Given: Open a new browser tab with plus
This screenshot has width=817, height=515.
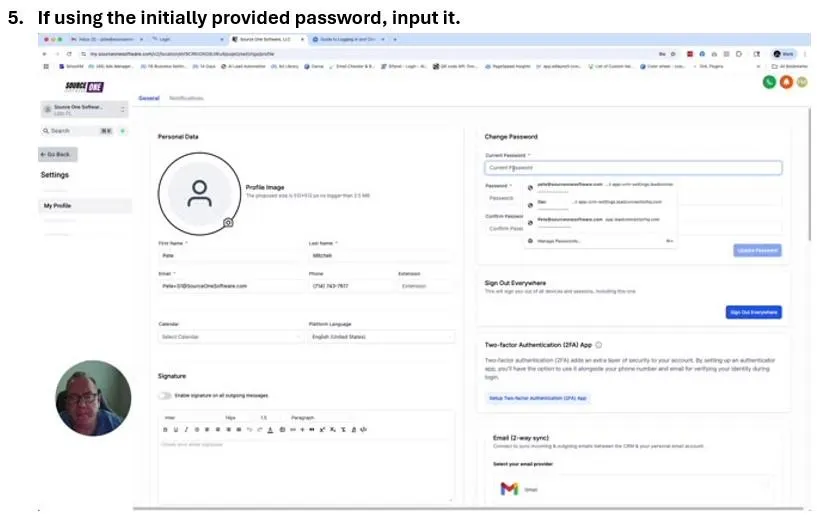Looking at the screenshot, I should click(x=395, y=39).
